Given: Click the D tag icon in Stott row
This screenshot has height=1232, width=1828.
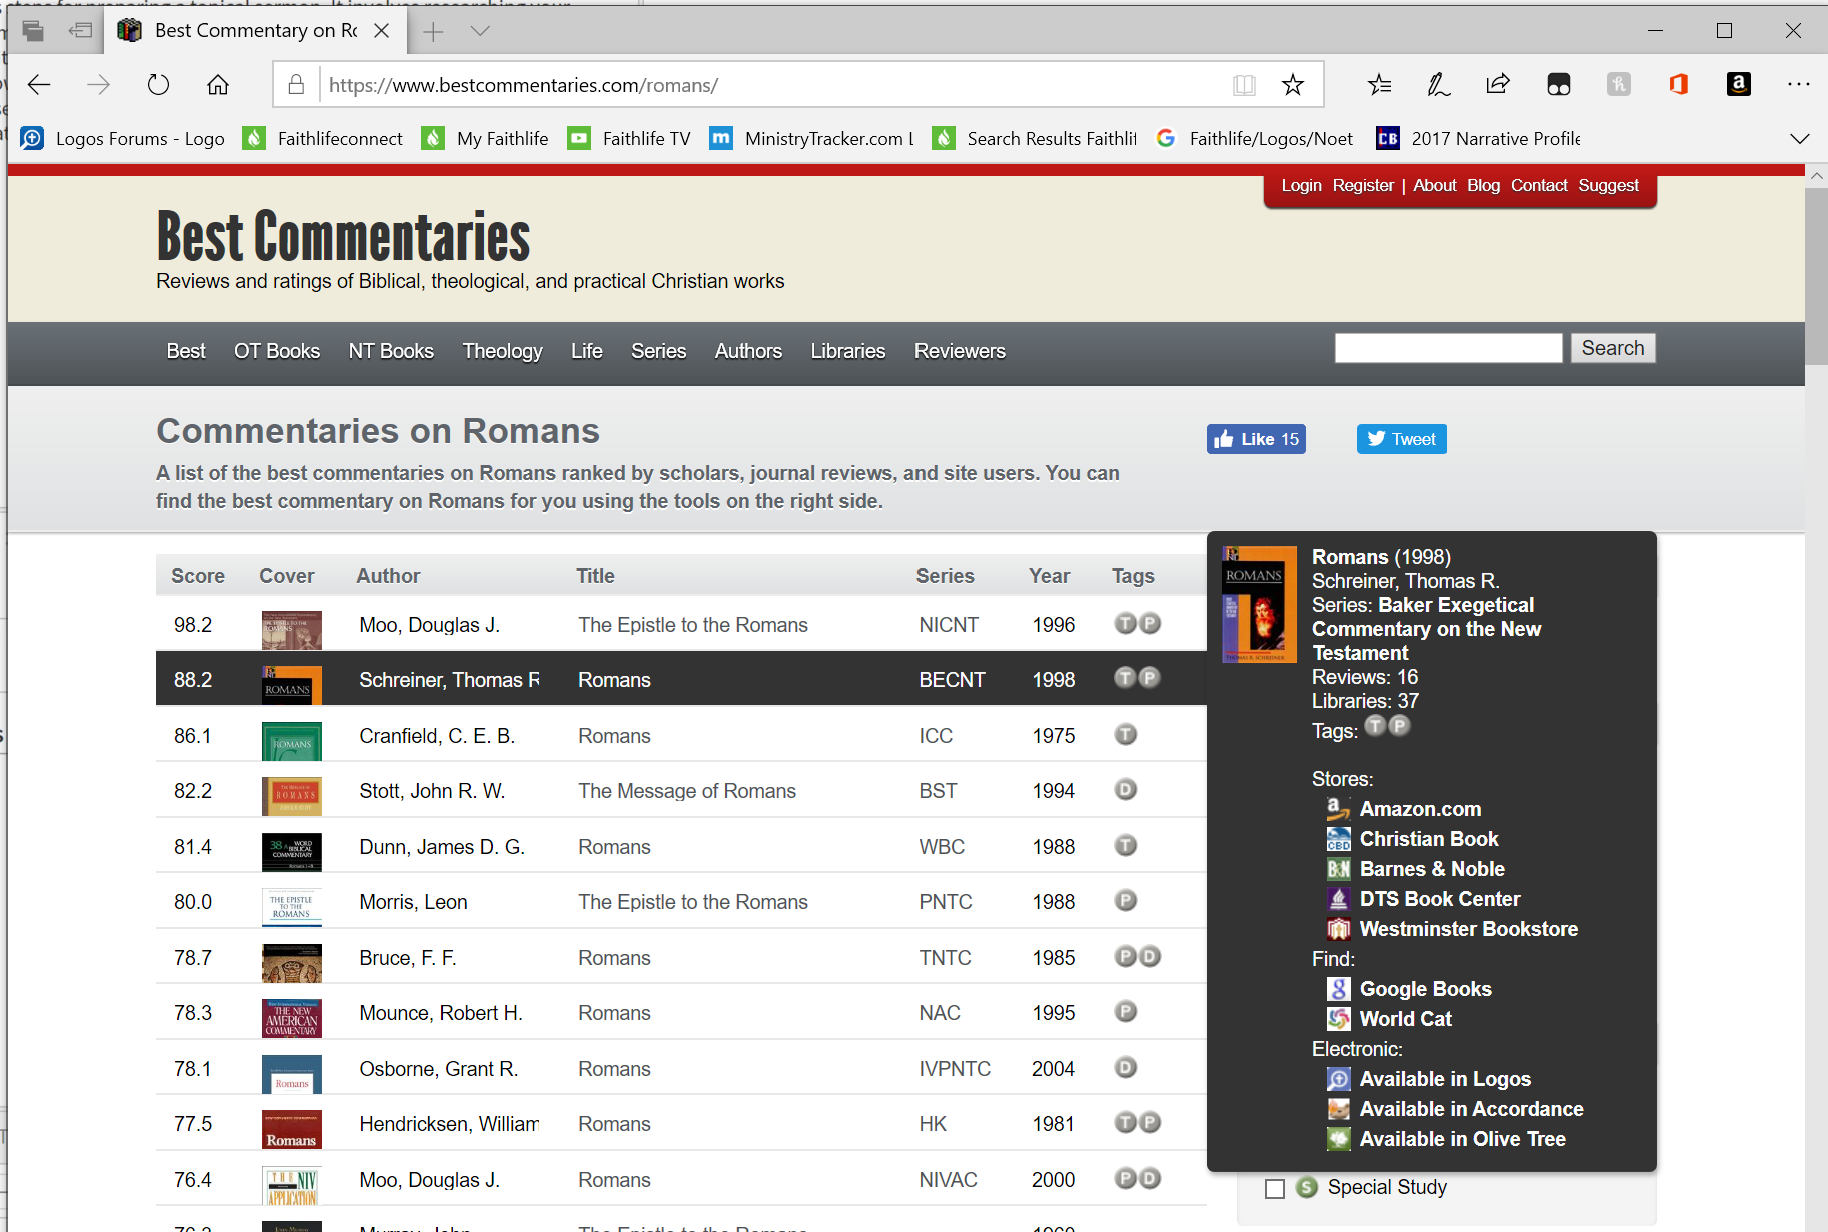Looking at the screenshot, I should pos(1126,790).
